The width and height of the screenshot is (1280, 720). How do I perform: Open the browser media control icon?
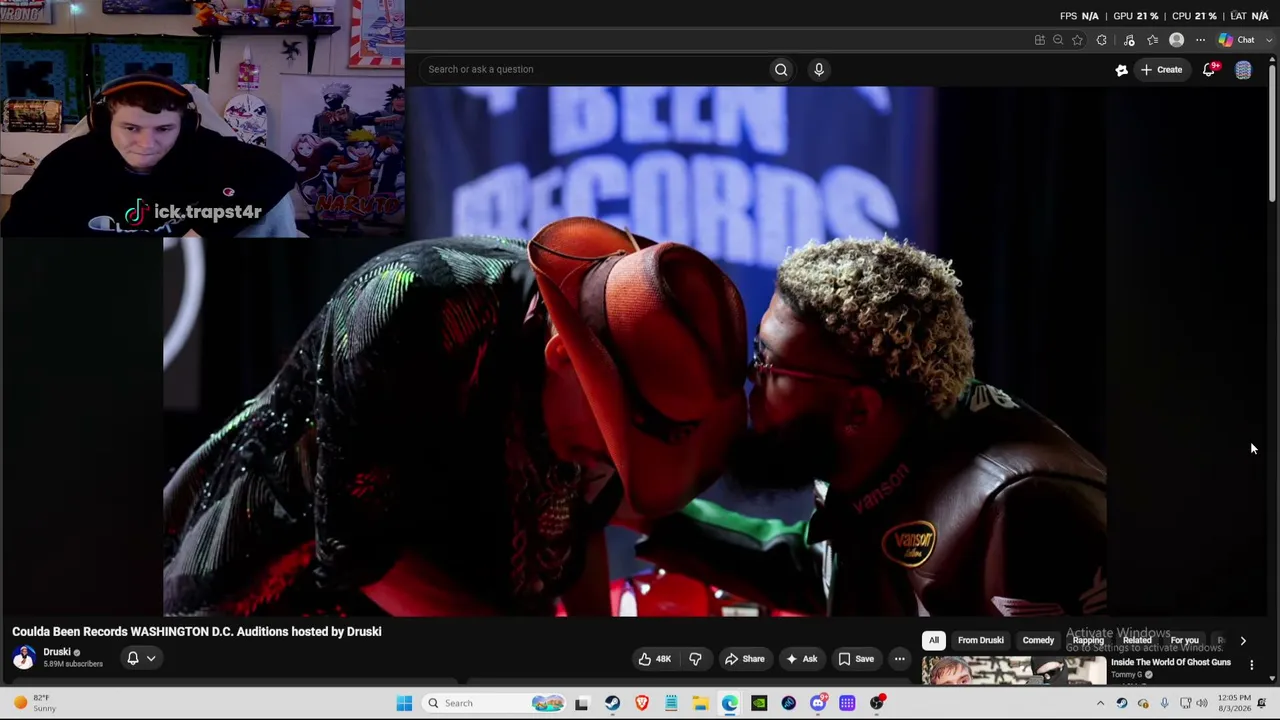click(1129, 40)
